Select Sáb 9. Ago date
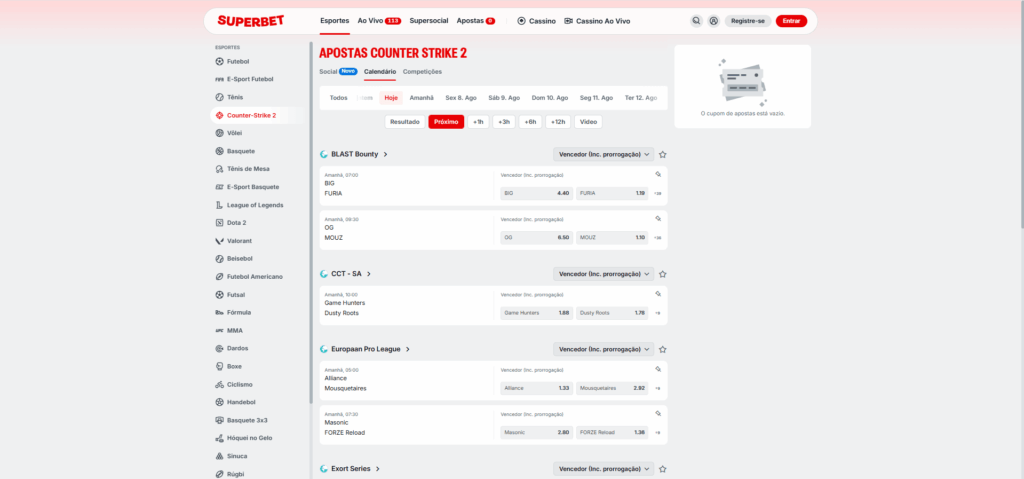Screen dimensions: 1024x479 [x=504, y=98]
